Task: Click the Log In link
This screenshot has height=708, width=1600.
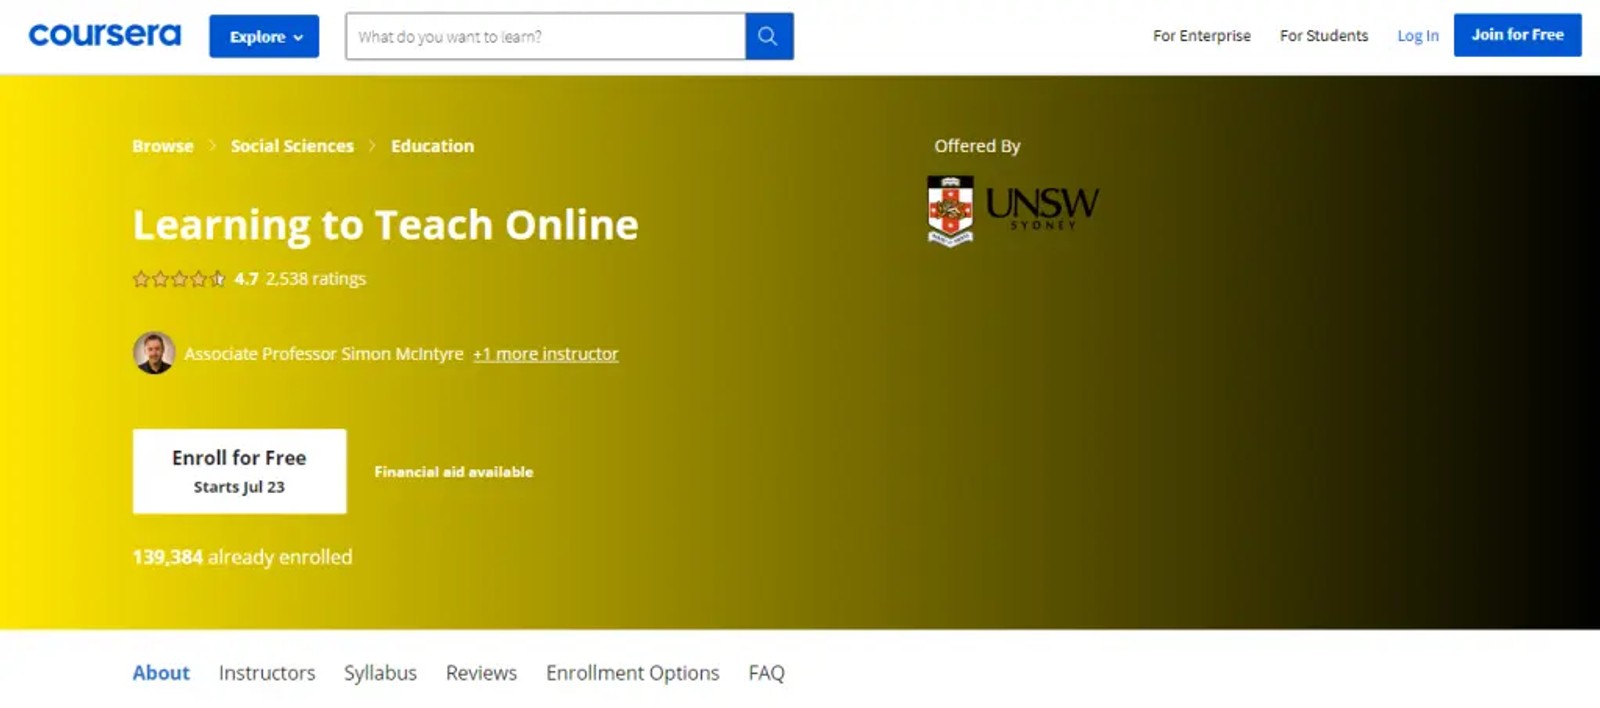Action: (1418, 36)
